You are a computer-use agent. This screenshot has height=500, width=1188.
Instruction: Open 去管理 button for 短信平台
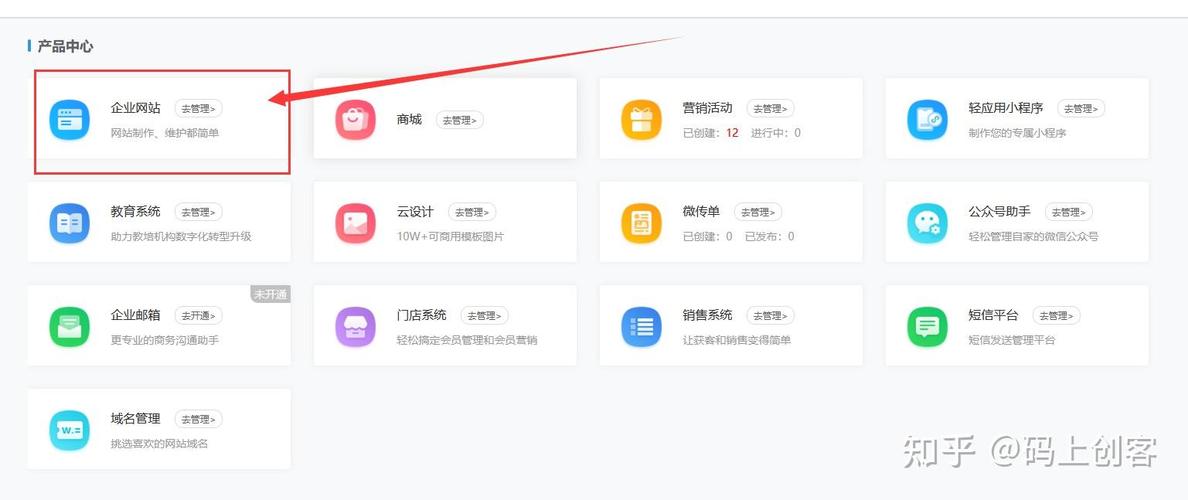click(1056, 316)
